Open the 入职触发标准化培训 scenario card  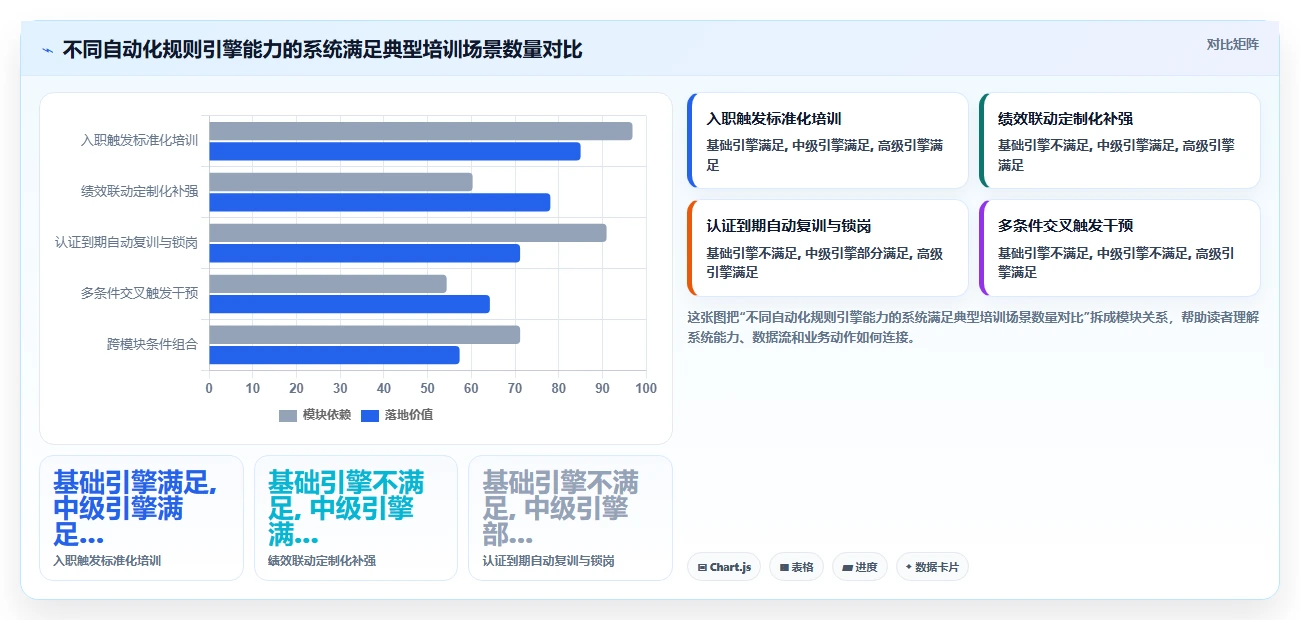click(x=827, y=141)
